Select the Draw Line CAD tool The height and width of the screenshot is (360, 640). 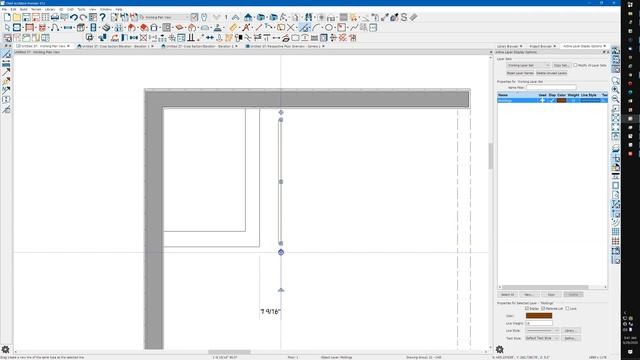[258, 28]
